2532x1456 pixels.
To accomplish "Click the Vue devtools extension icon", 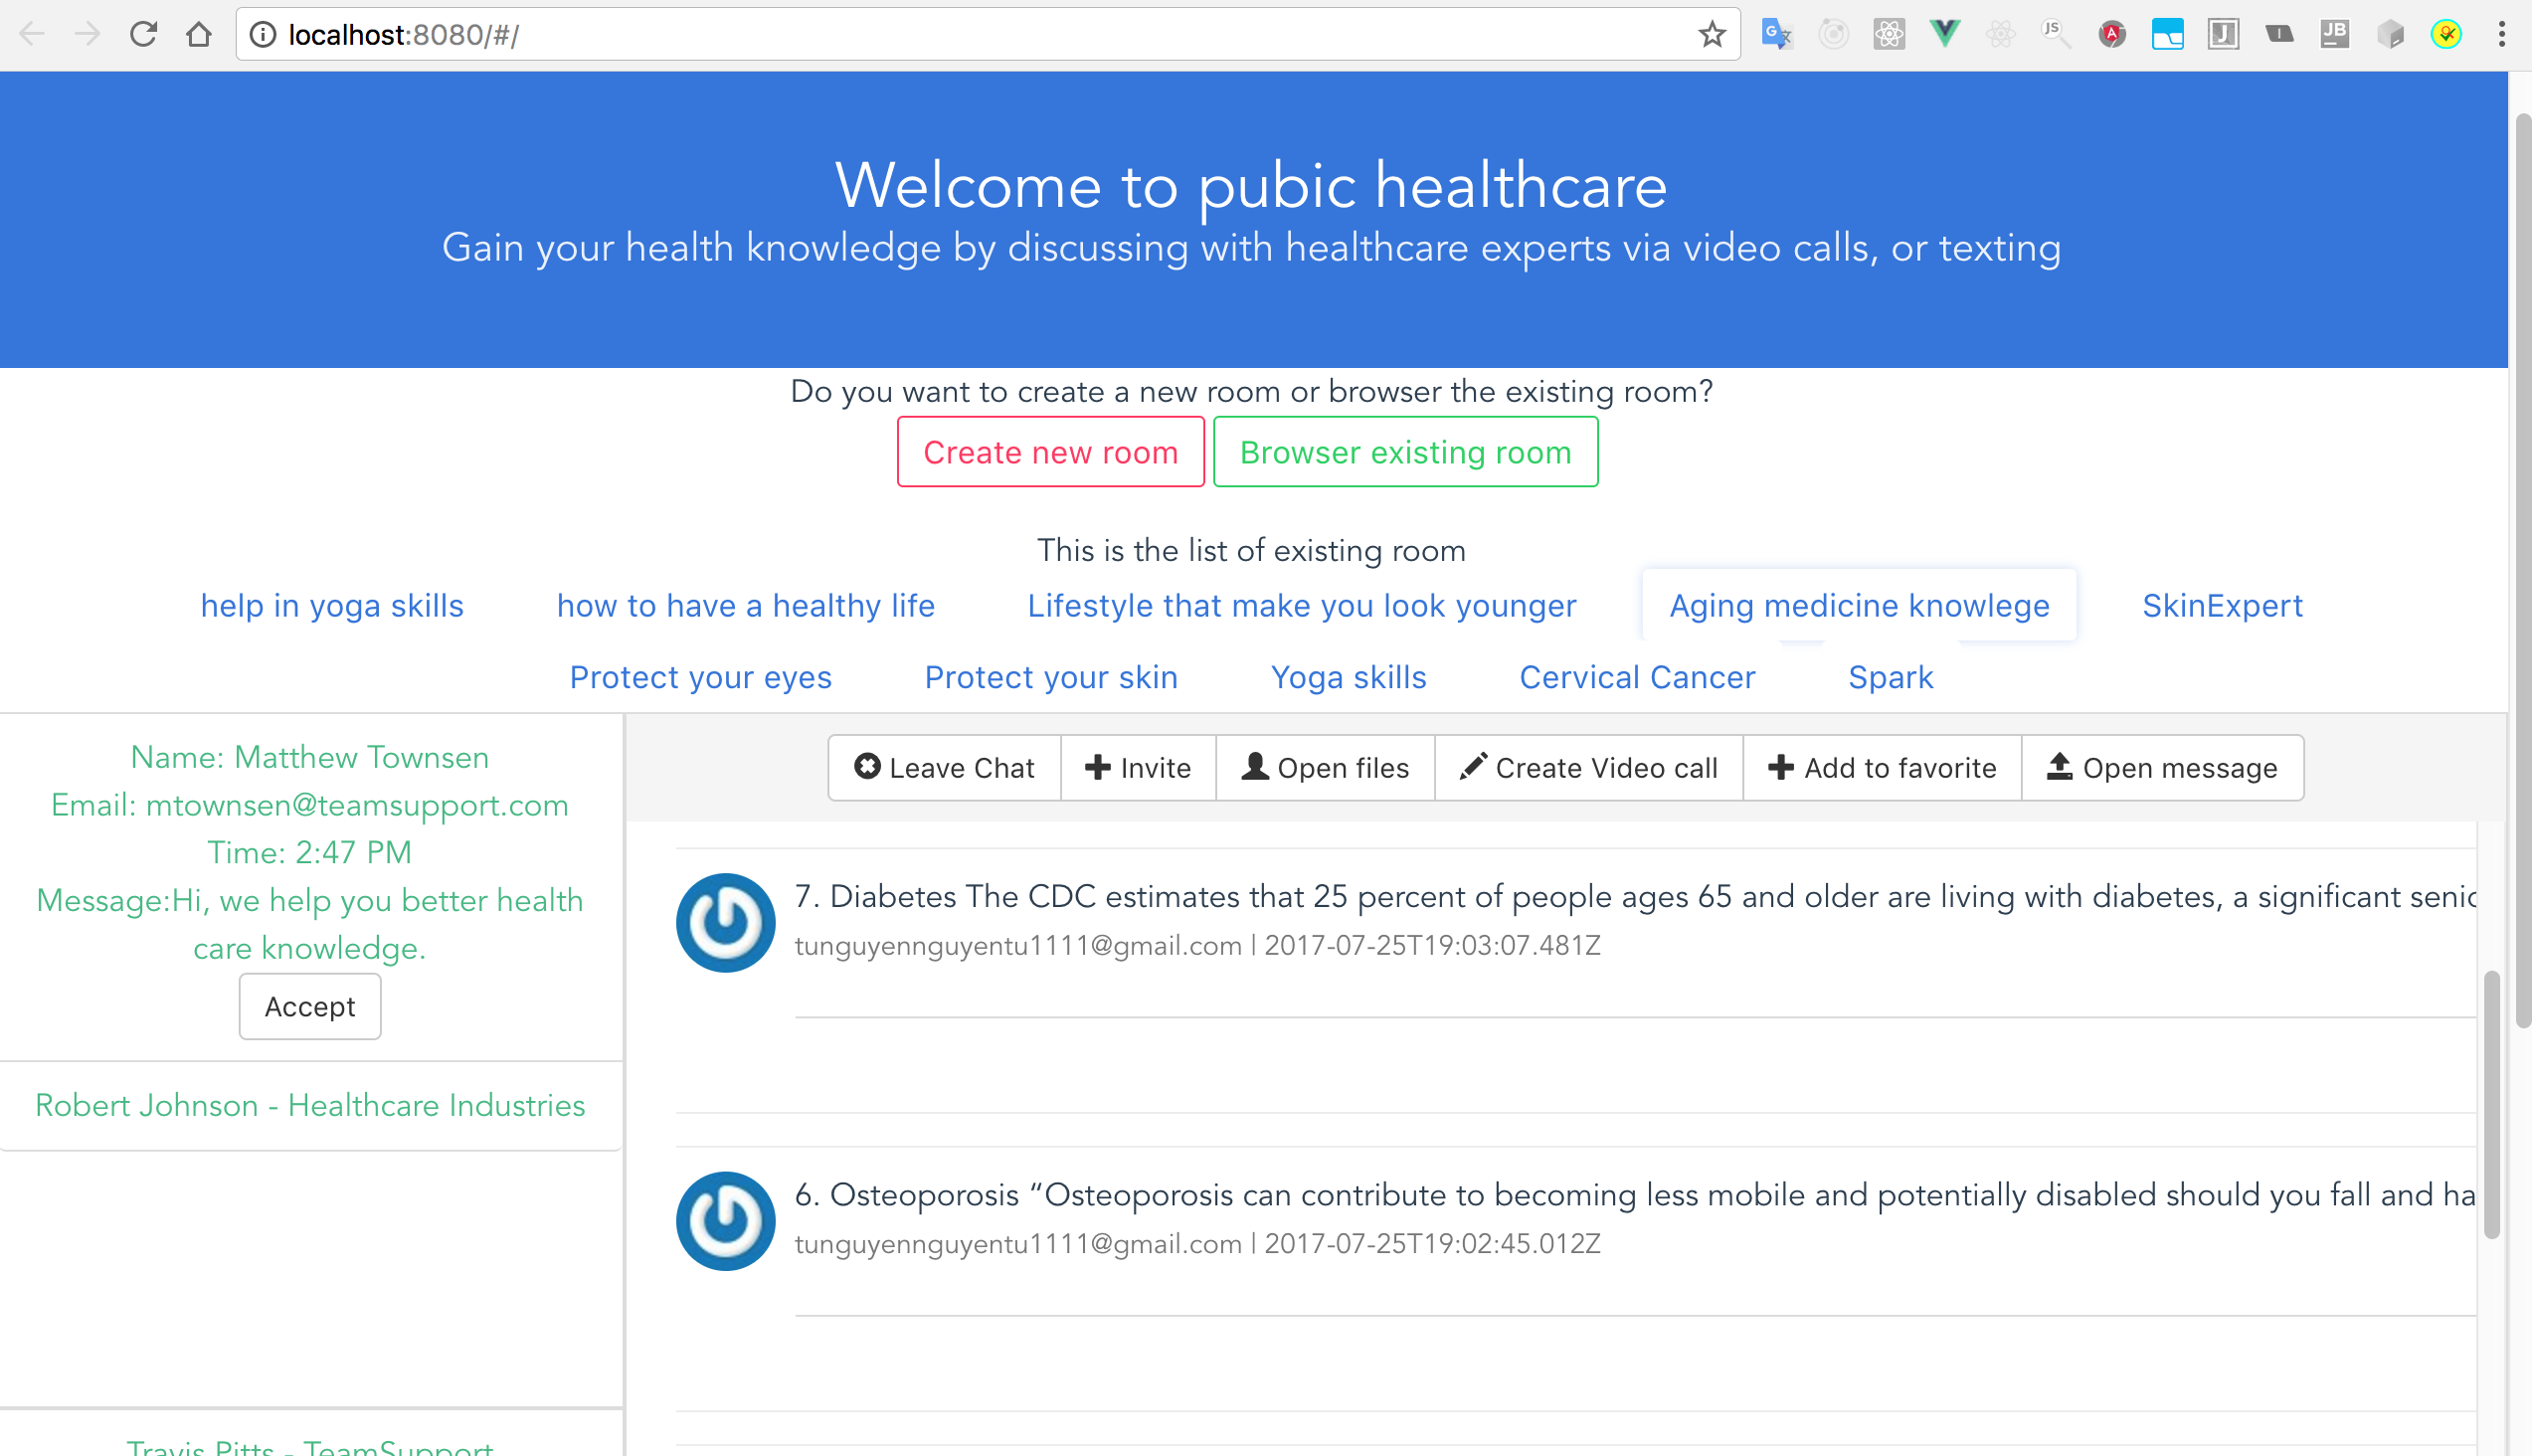I will 1944,34.
